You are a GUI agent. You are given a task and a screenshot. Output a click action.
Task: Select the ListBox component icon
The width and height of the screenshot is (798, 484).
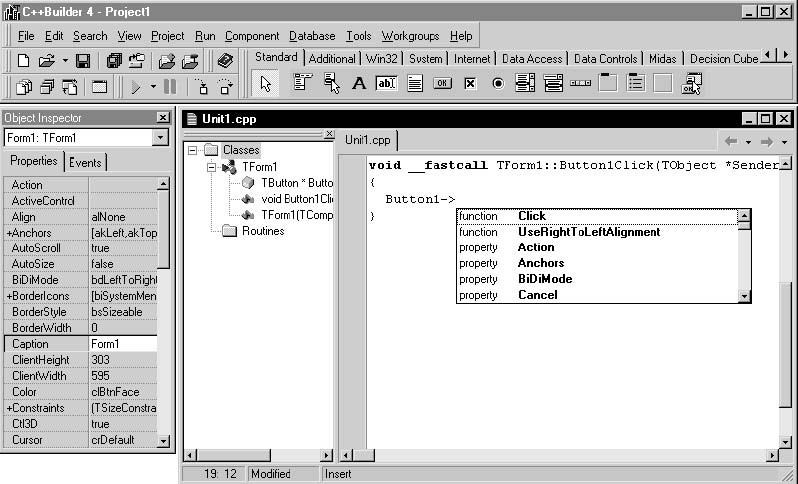coord(525,83)
